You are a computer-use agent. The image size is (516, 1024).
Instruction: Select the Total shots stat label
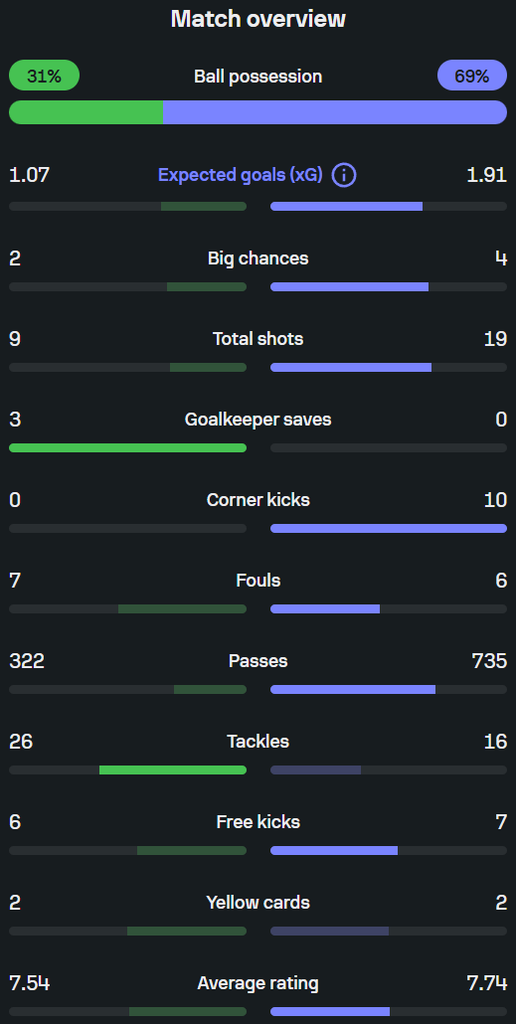pyautogui.click(x=258, y=339)
